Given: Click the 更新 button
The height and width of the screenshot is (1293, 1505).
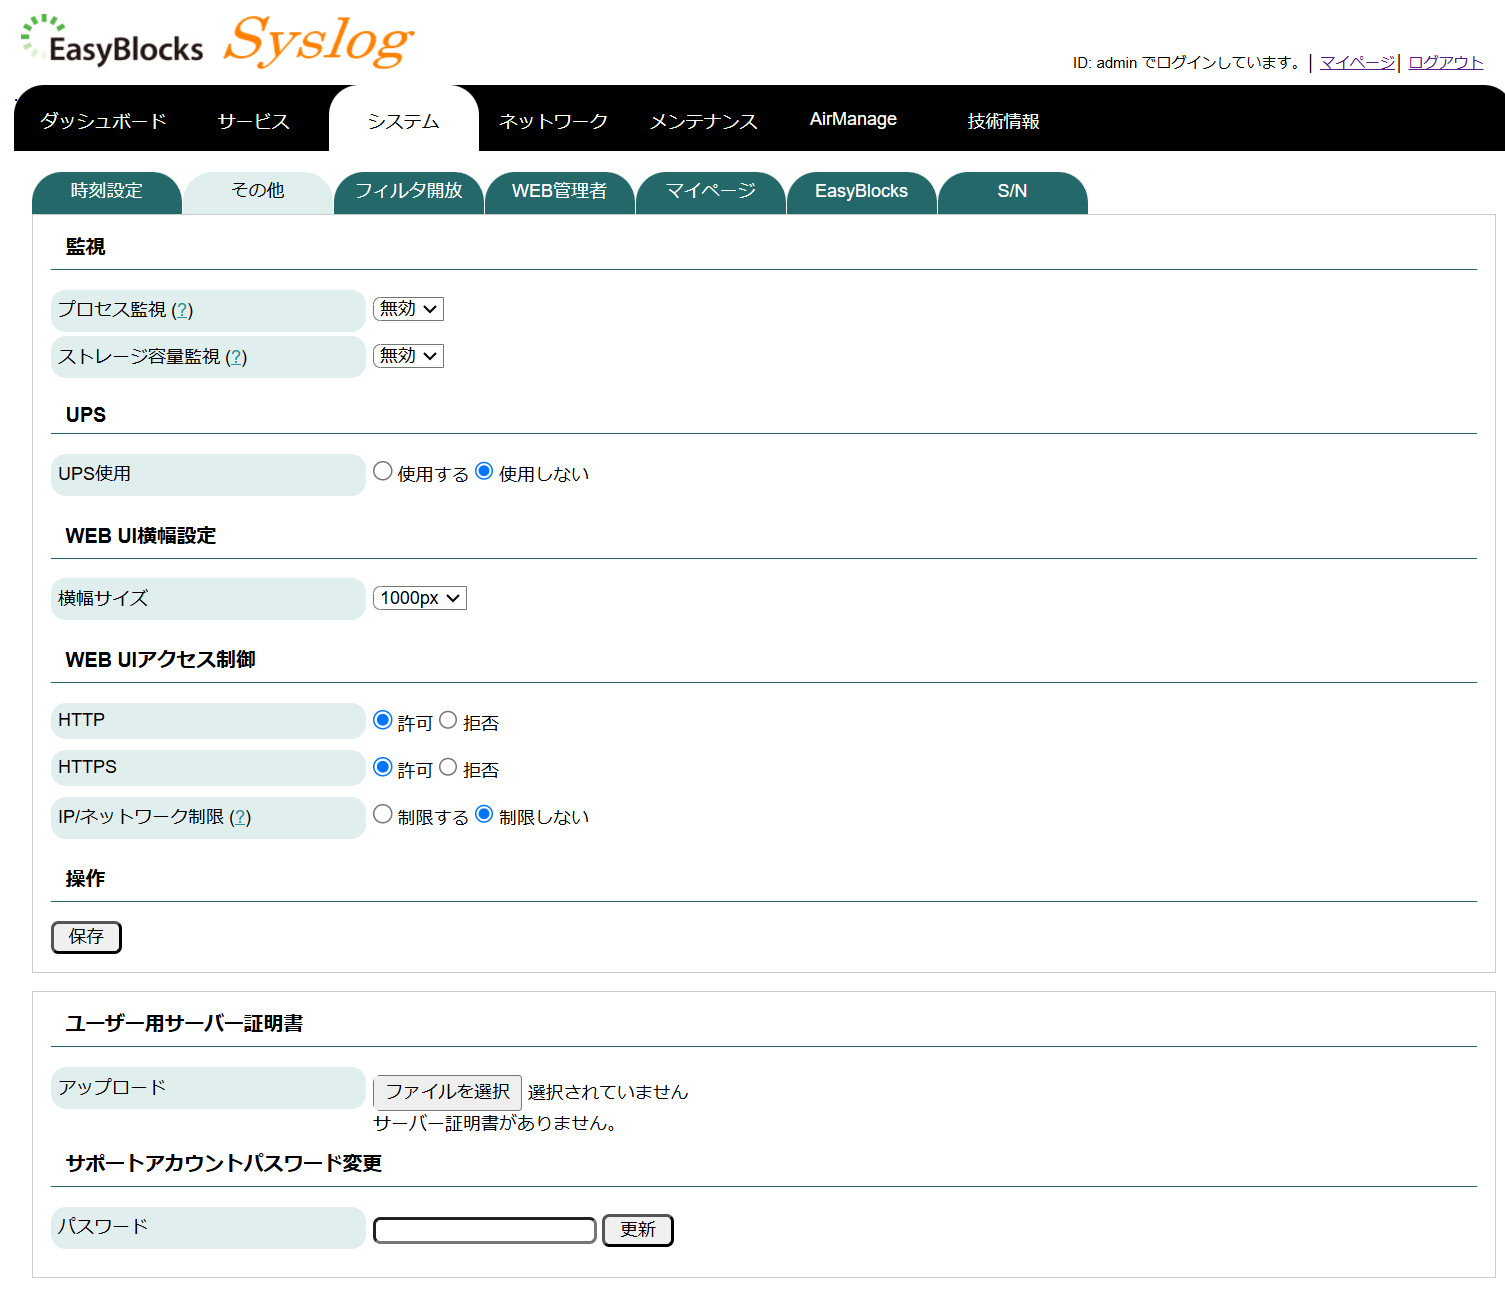Looking at the screenshot, I should [x=638, y=1230].
